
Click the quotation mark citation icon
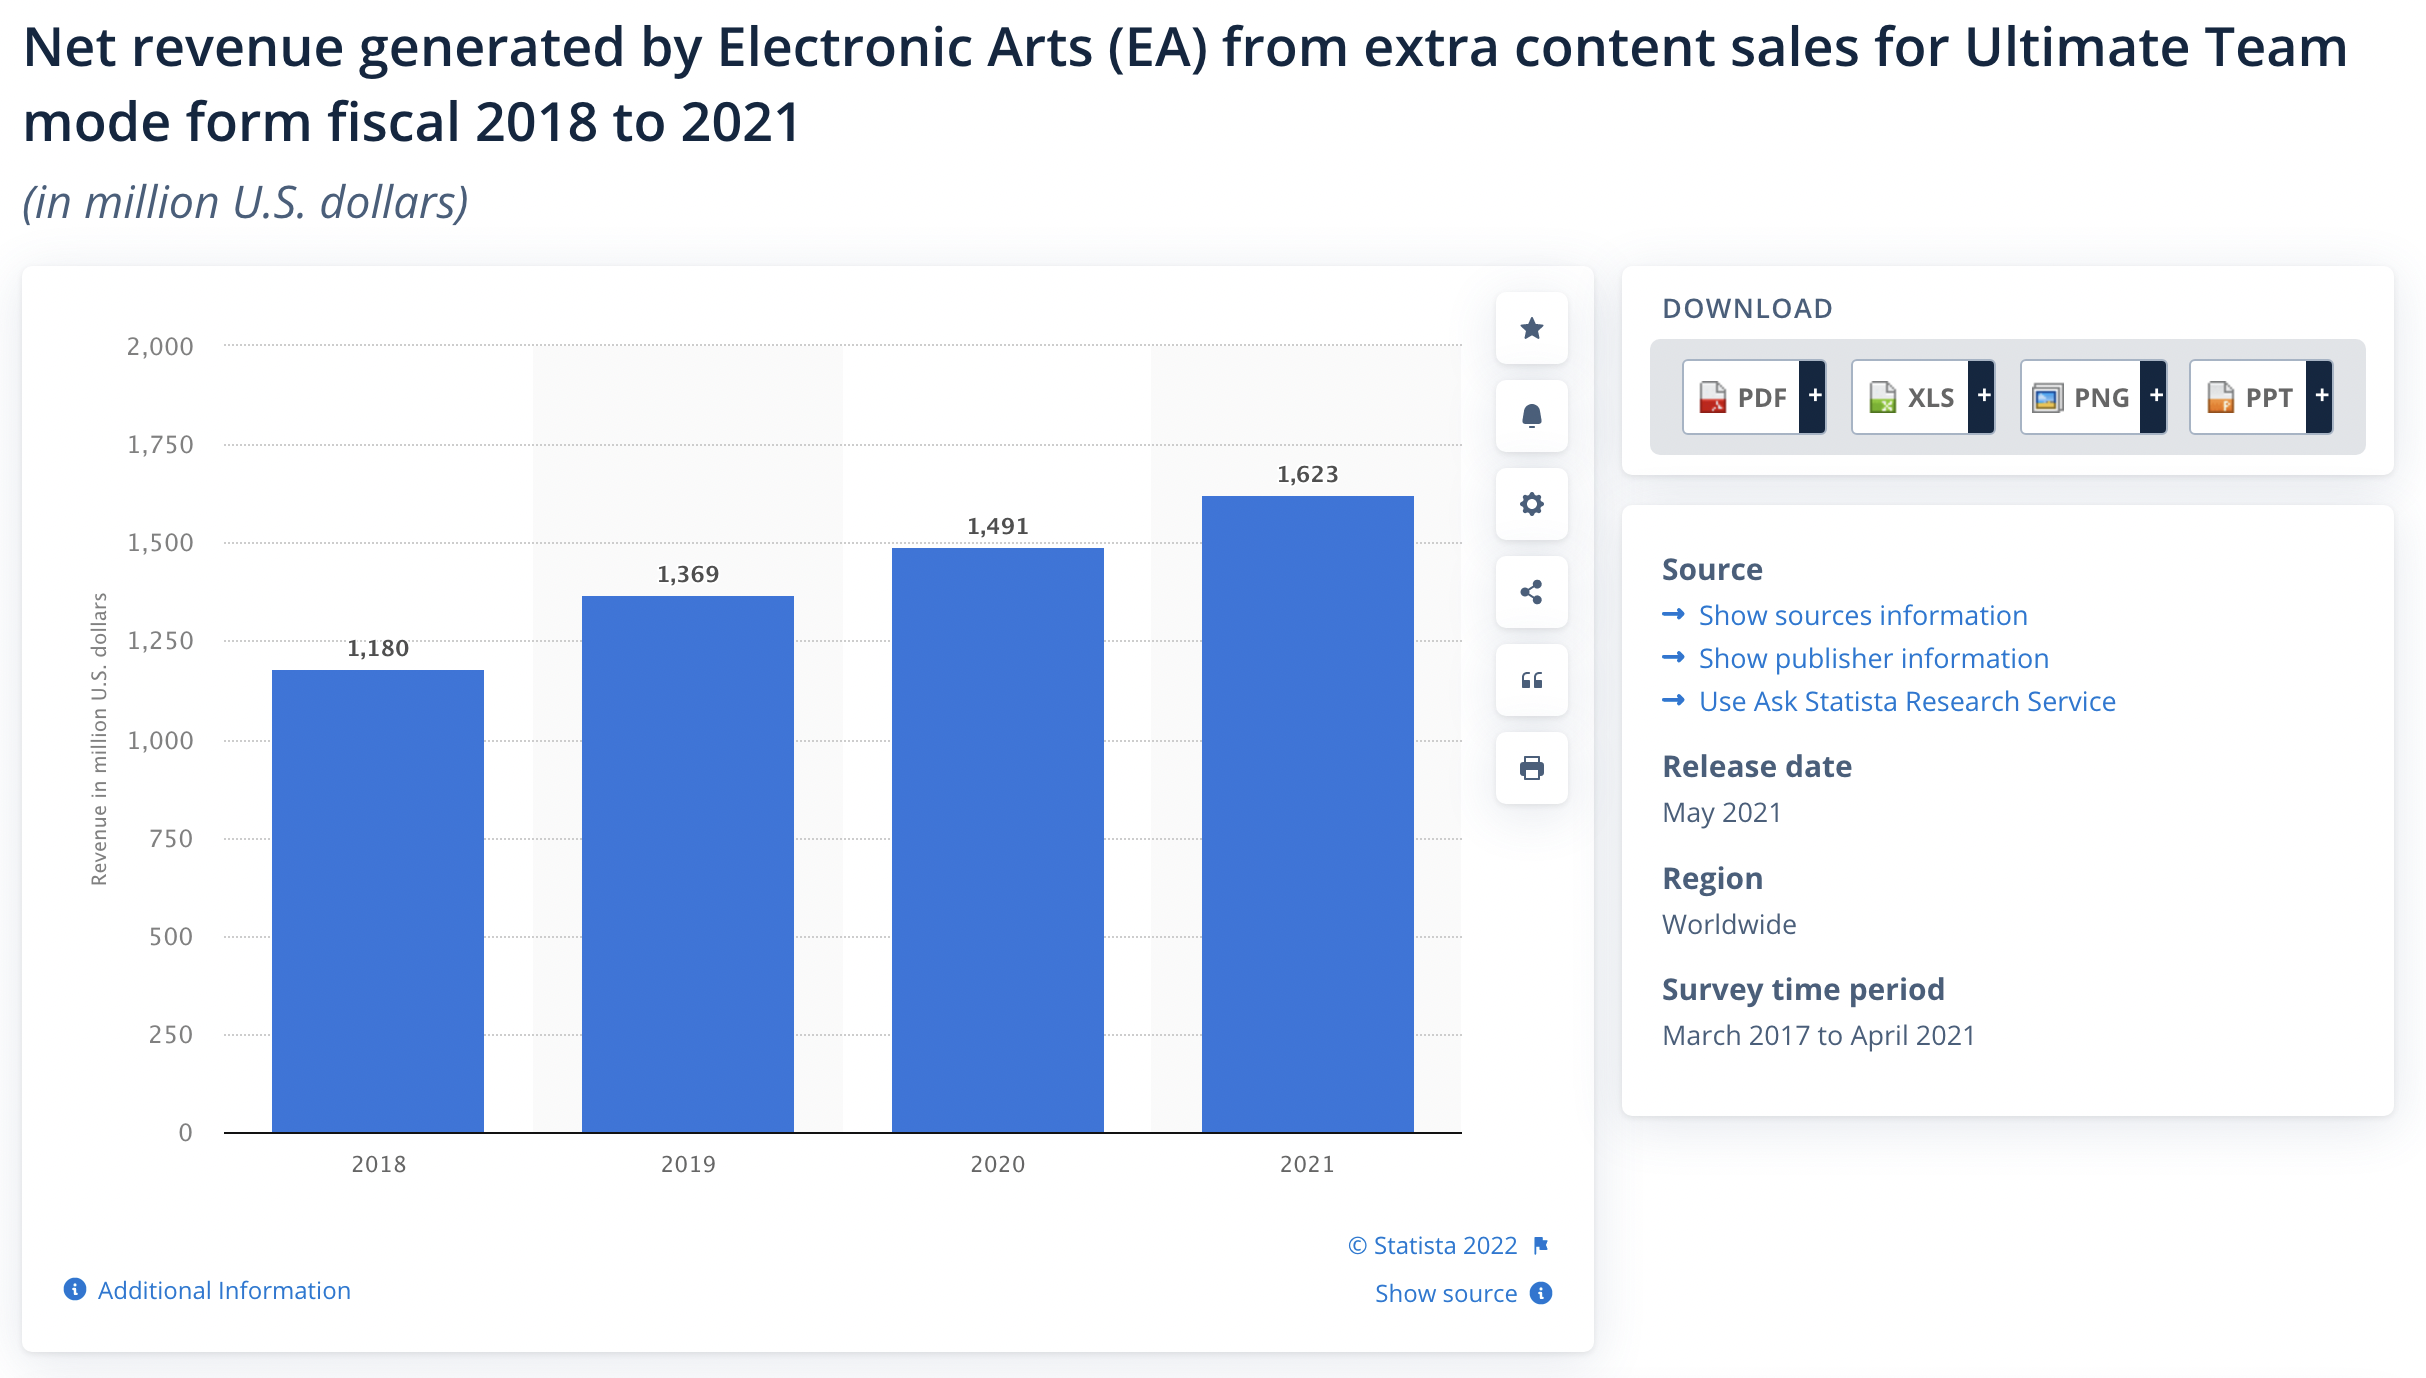pos(1531,680)
